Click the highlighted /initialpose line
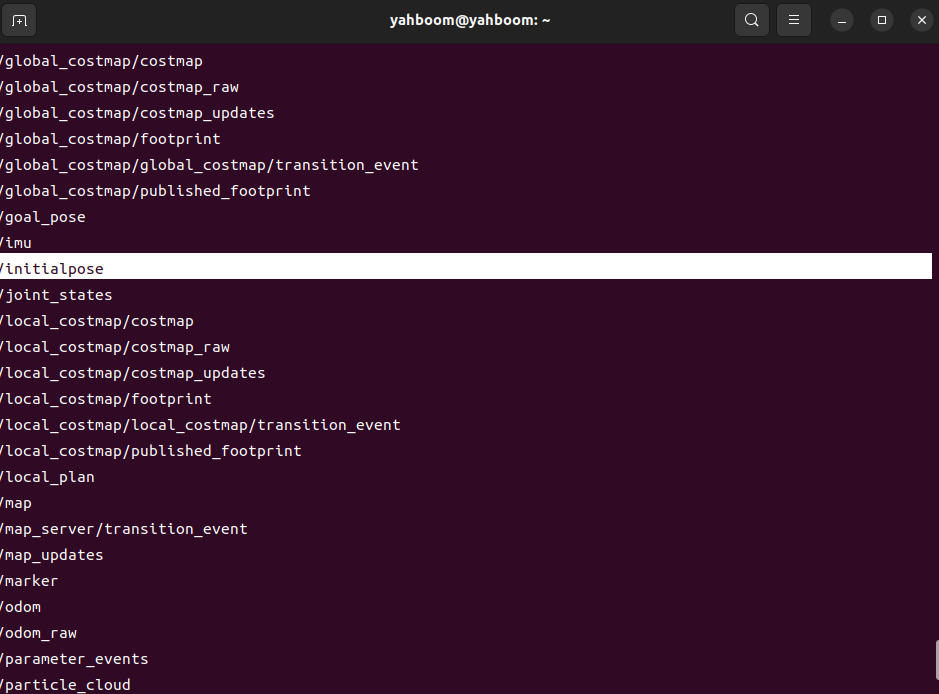 (x=466, y=266)
